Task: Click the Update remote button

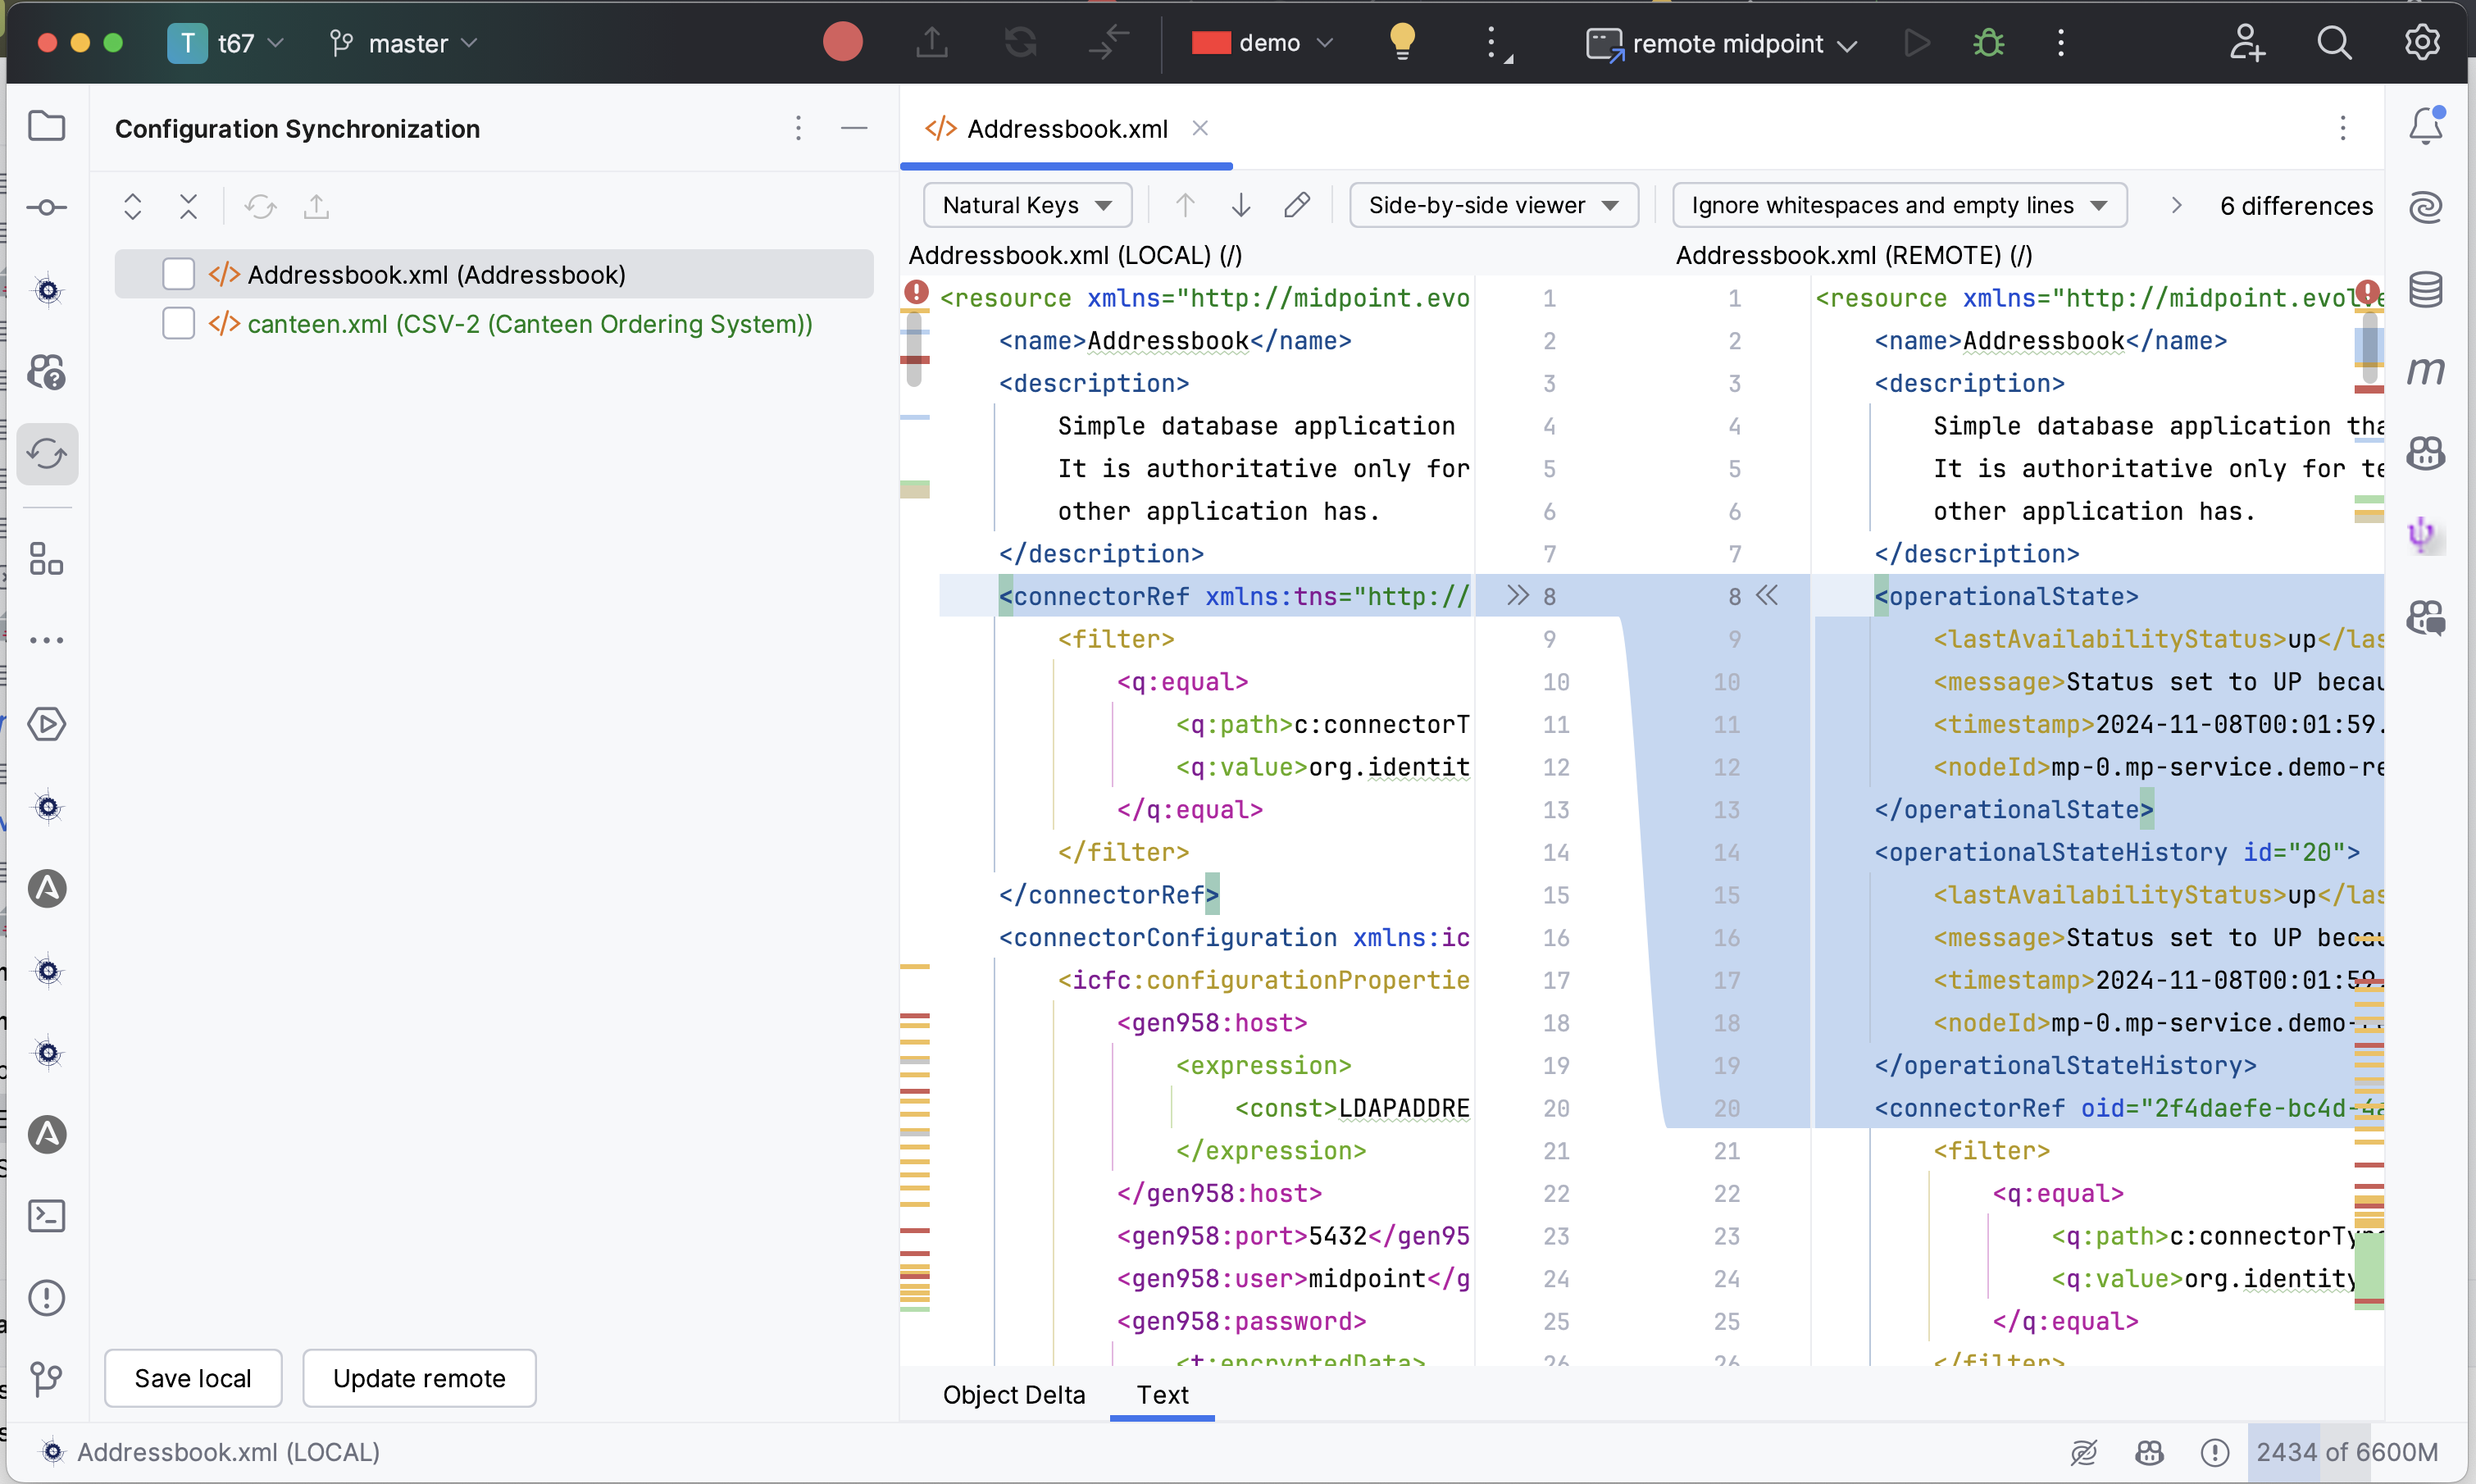Action: coord(419,1378)
